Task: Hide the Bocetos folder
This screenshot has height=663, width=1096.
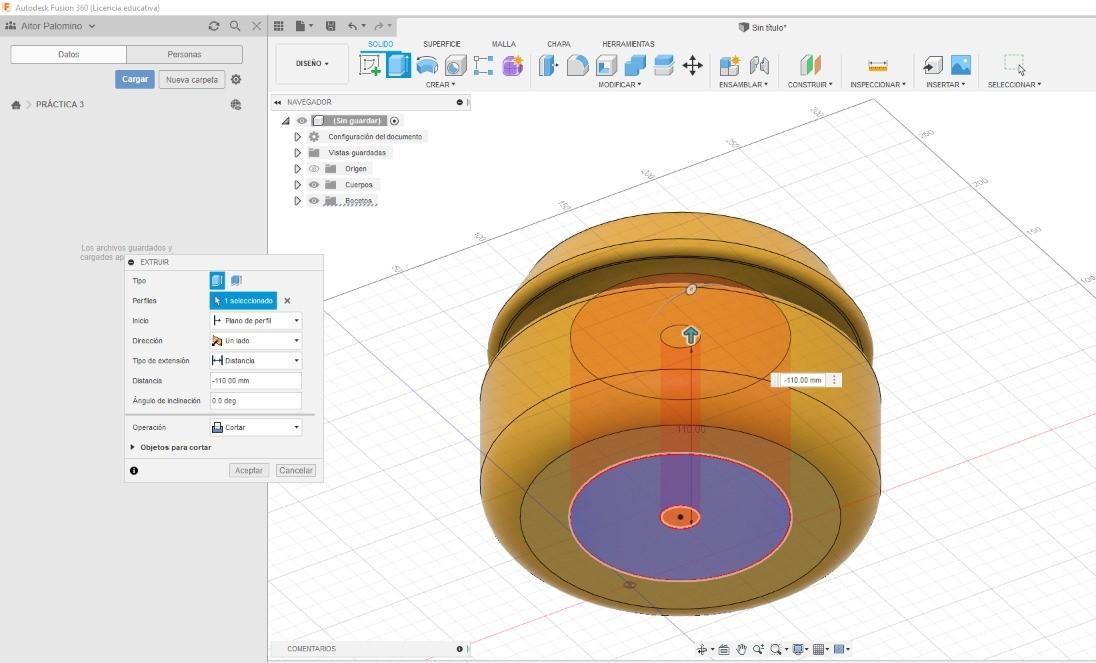Action: click(x=314, y=201)
